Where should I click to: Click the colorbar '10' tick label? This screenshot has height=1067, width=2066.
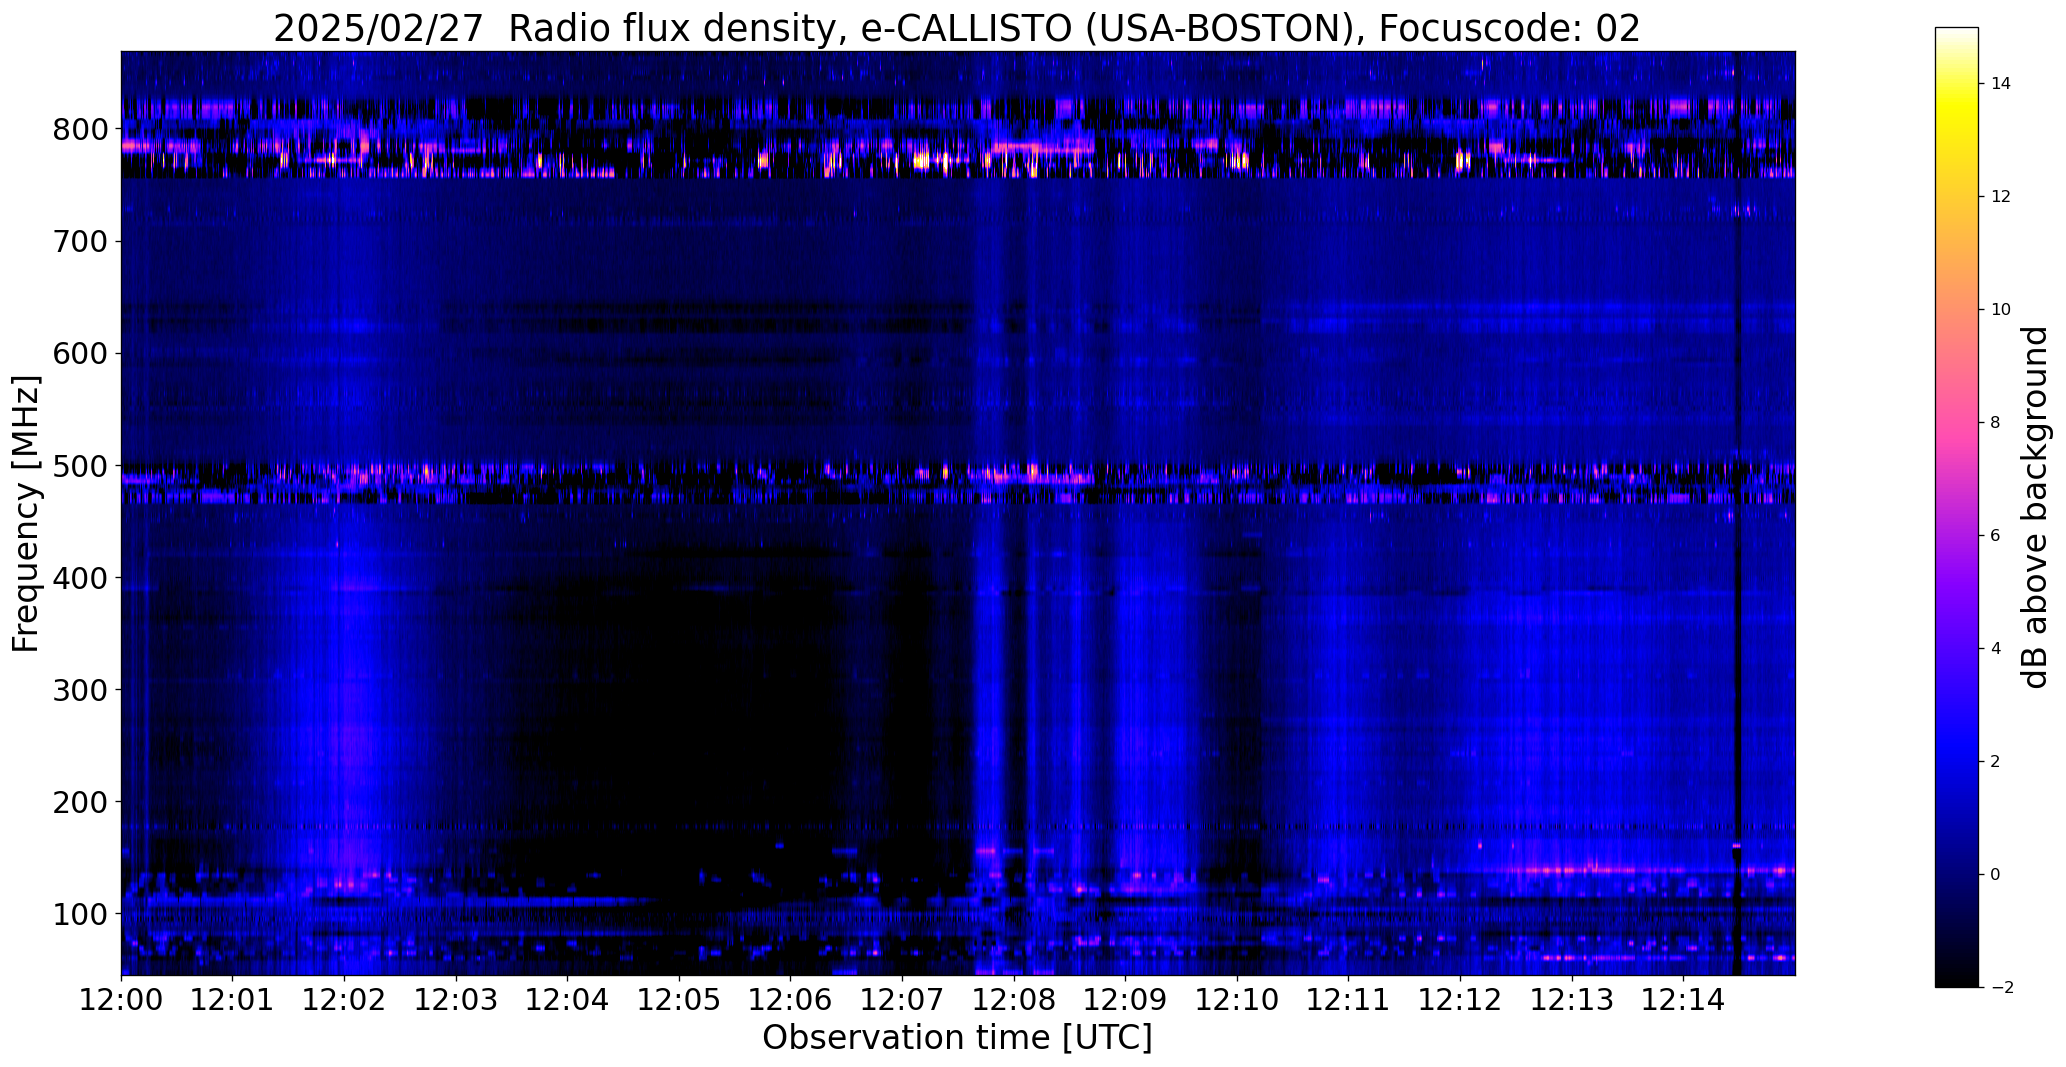tap(2001, 310)
